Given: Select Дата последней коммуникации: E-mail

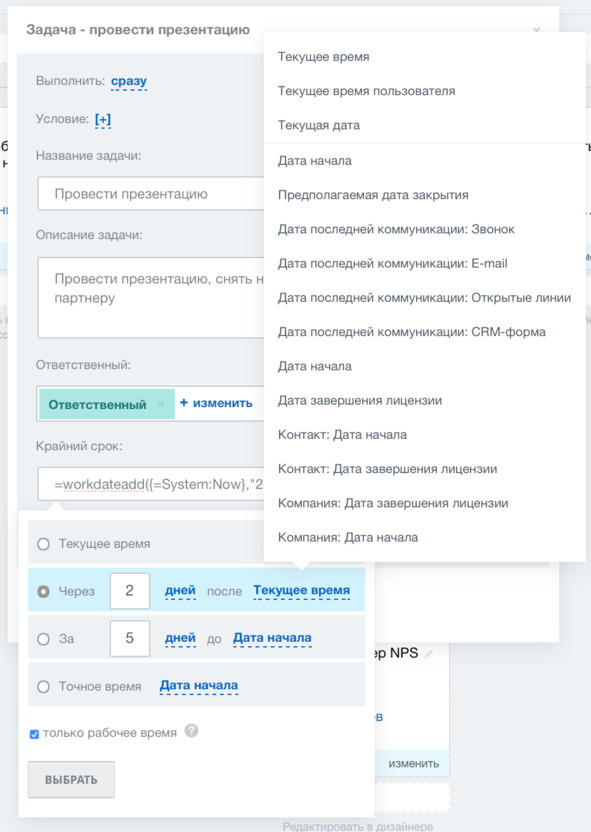Looking at the screenshot, I should pos(393,263).
